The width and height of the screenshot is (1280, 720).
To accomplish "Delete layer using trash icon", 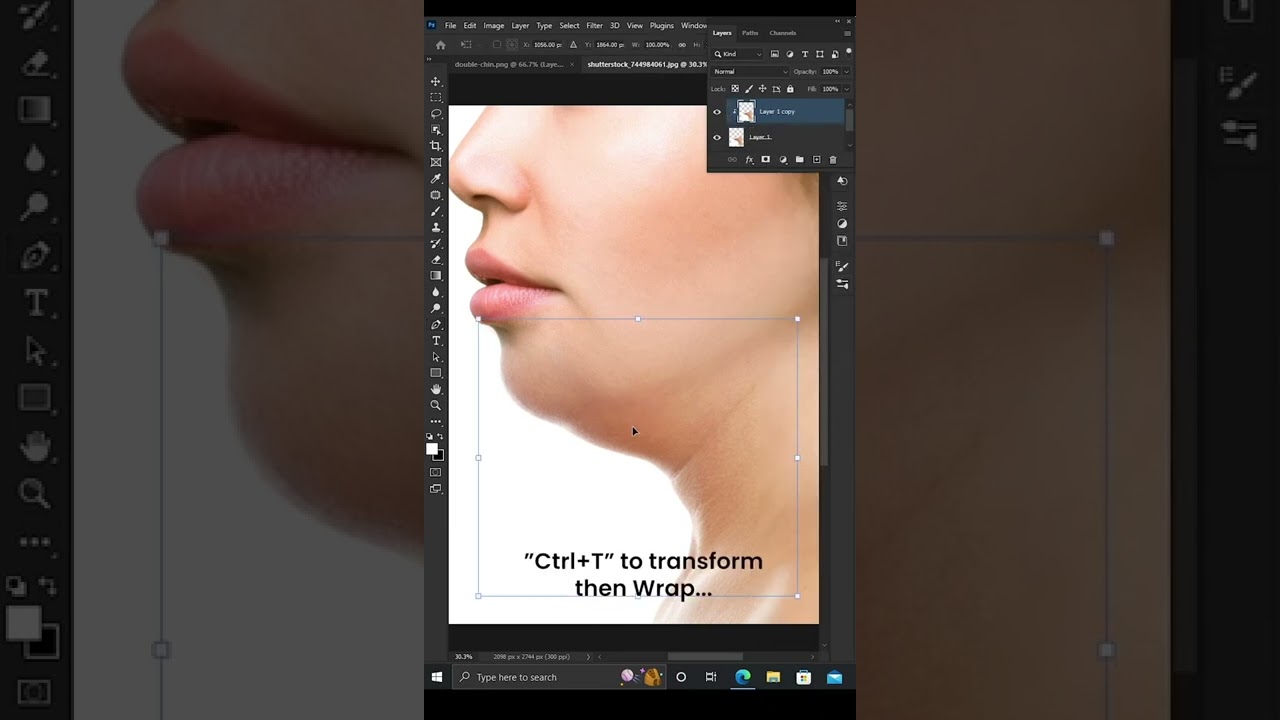I will tap(833, 160).
